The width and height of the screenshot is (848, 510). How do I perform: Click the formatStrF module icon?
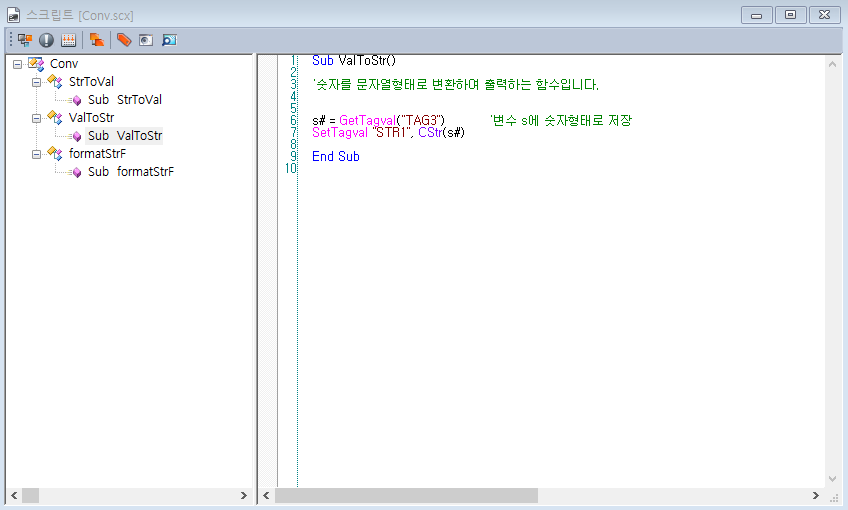(55, 154)
